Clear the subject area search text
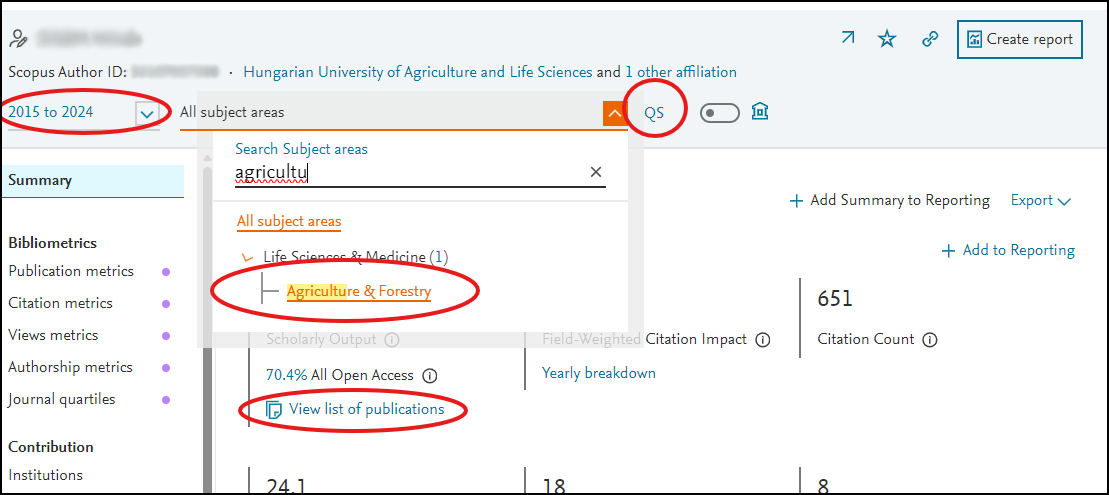 click(596, 172)
